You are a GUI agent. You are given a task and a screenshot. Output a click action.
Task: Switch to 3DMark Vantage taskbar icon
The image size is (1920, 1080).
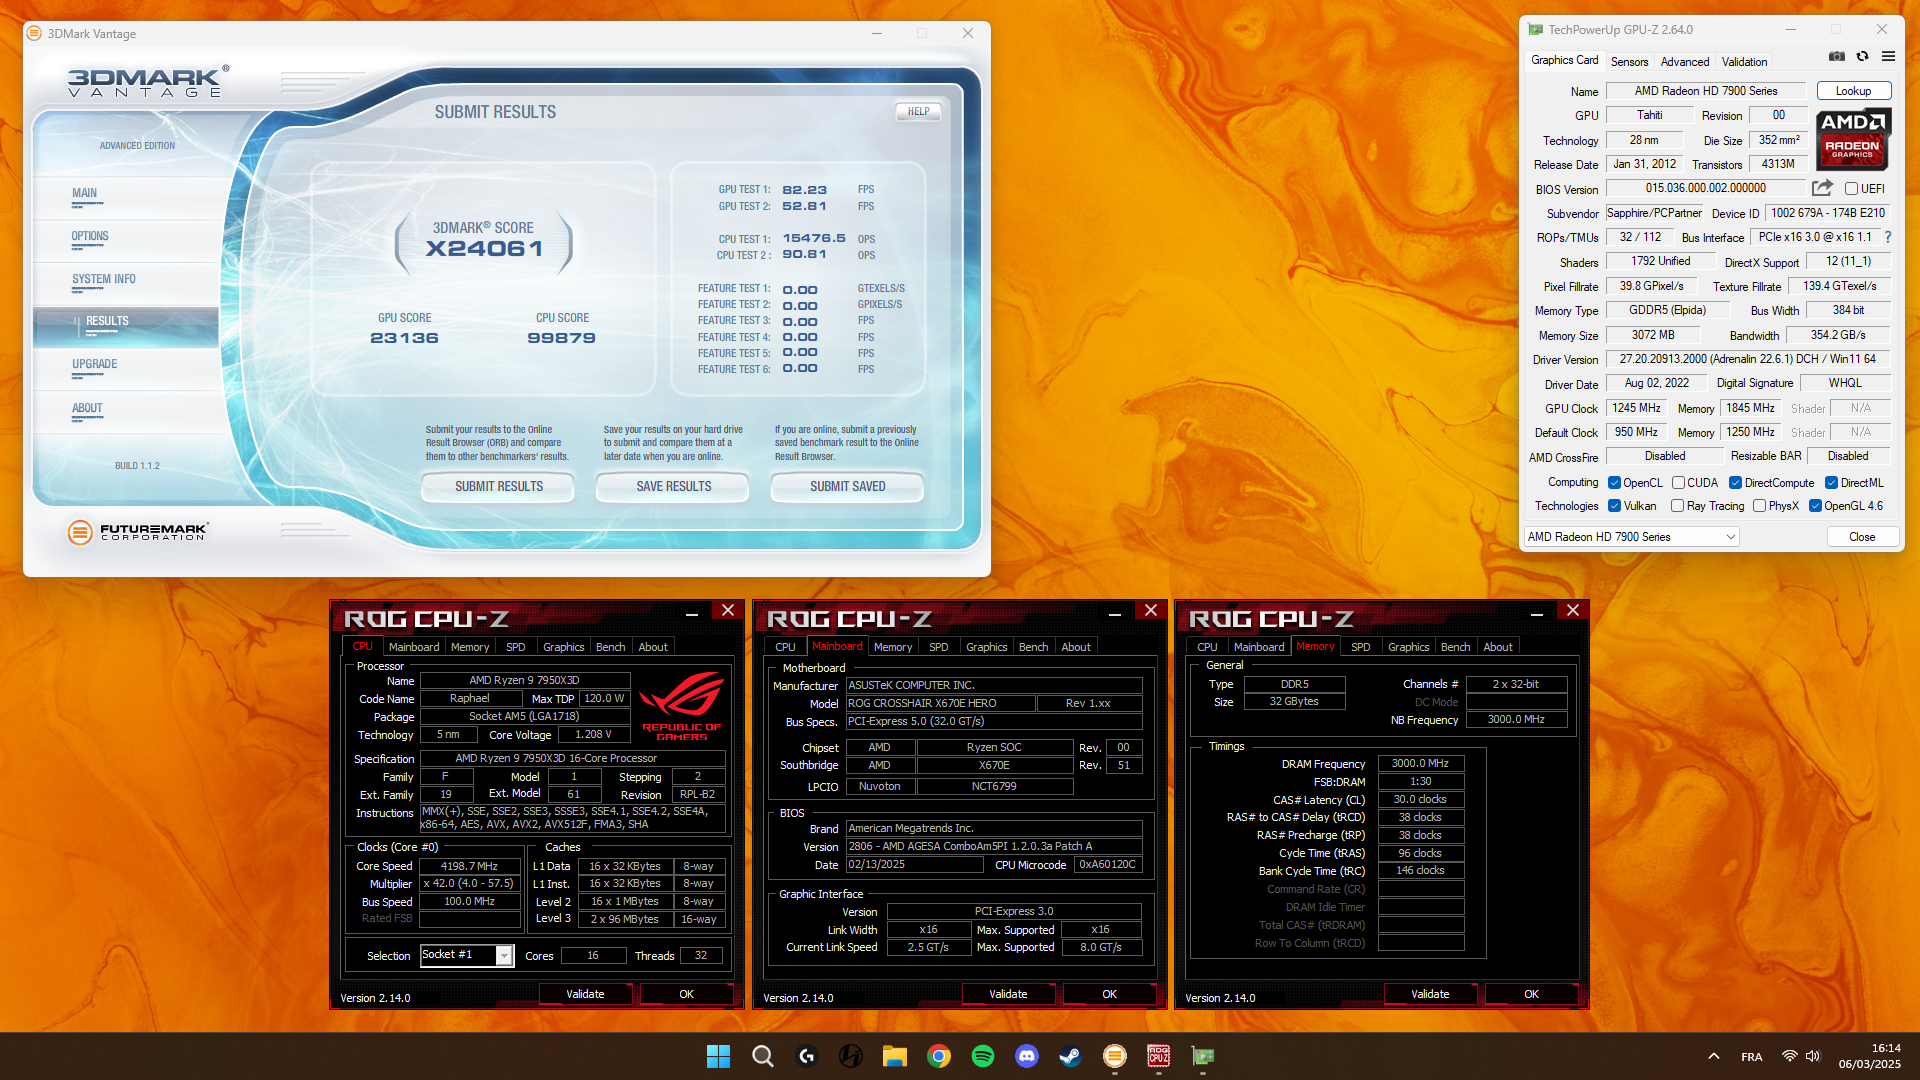click(1114, 1056)
